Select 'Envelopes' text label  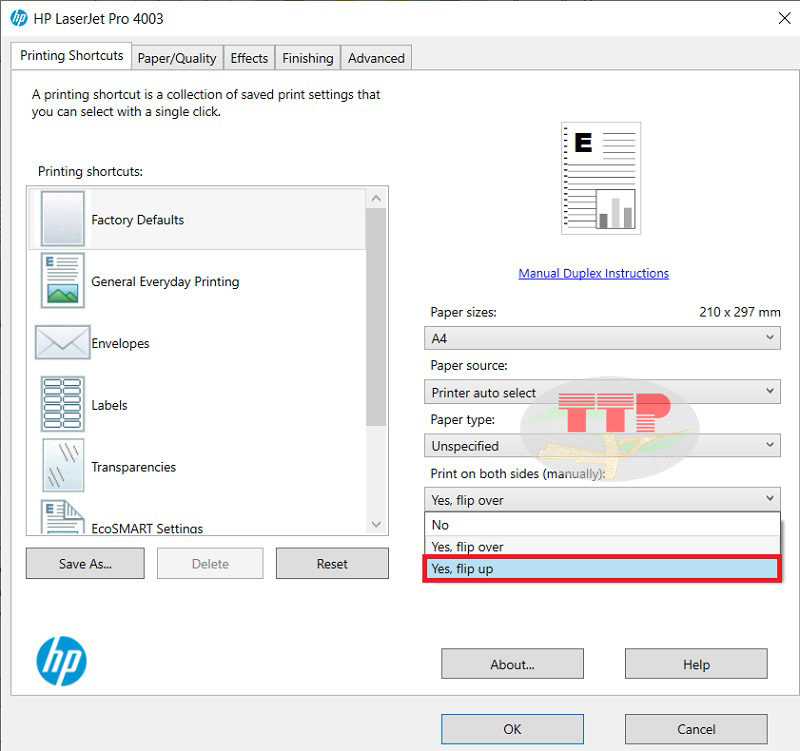pos(120,343)
